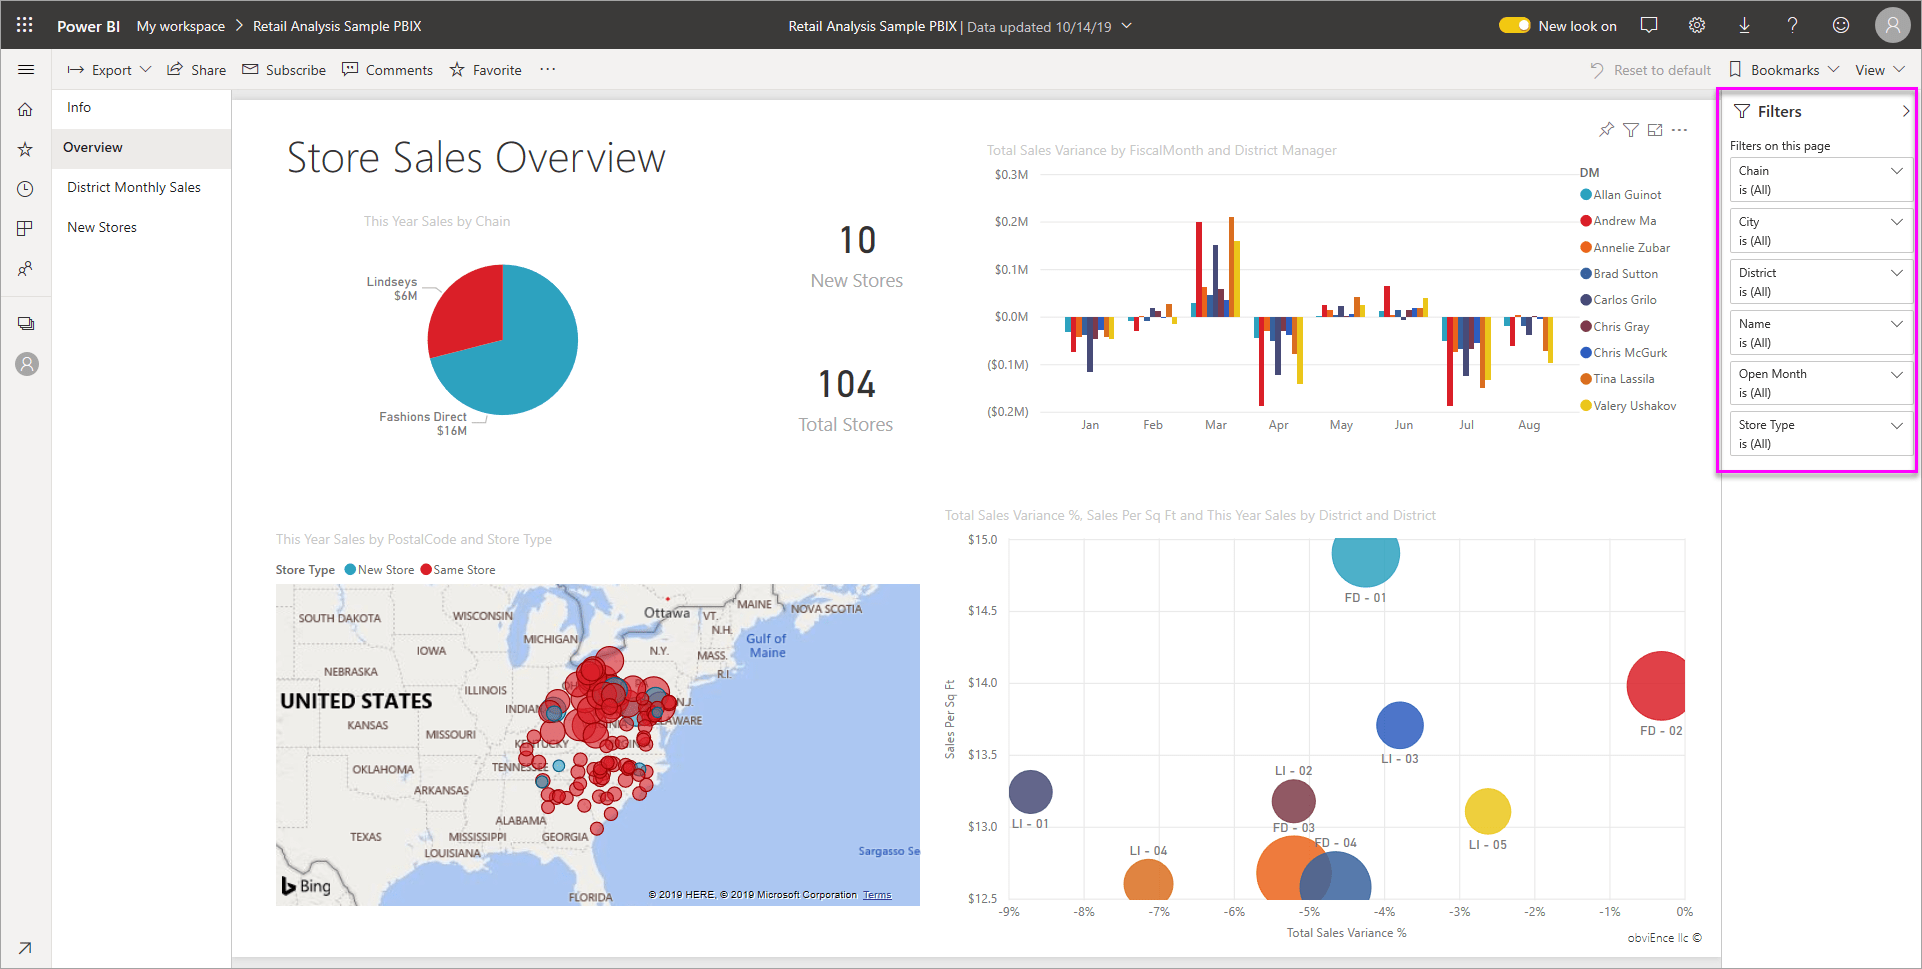Collapse the Filters pane

1903,111
